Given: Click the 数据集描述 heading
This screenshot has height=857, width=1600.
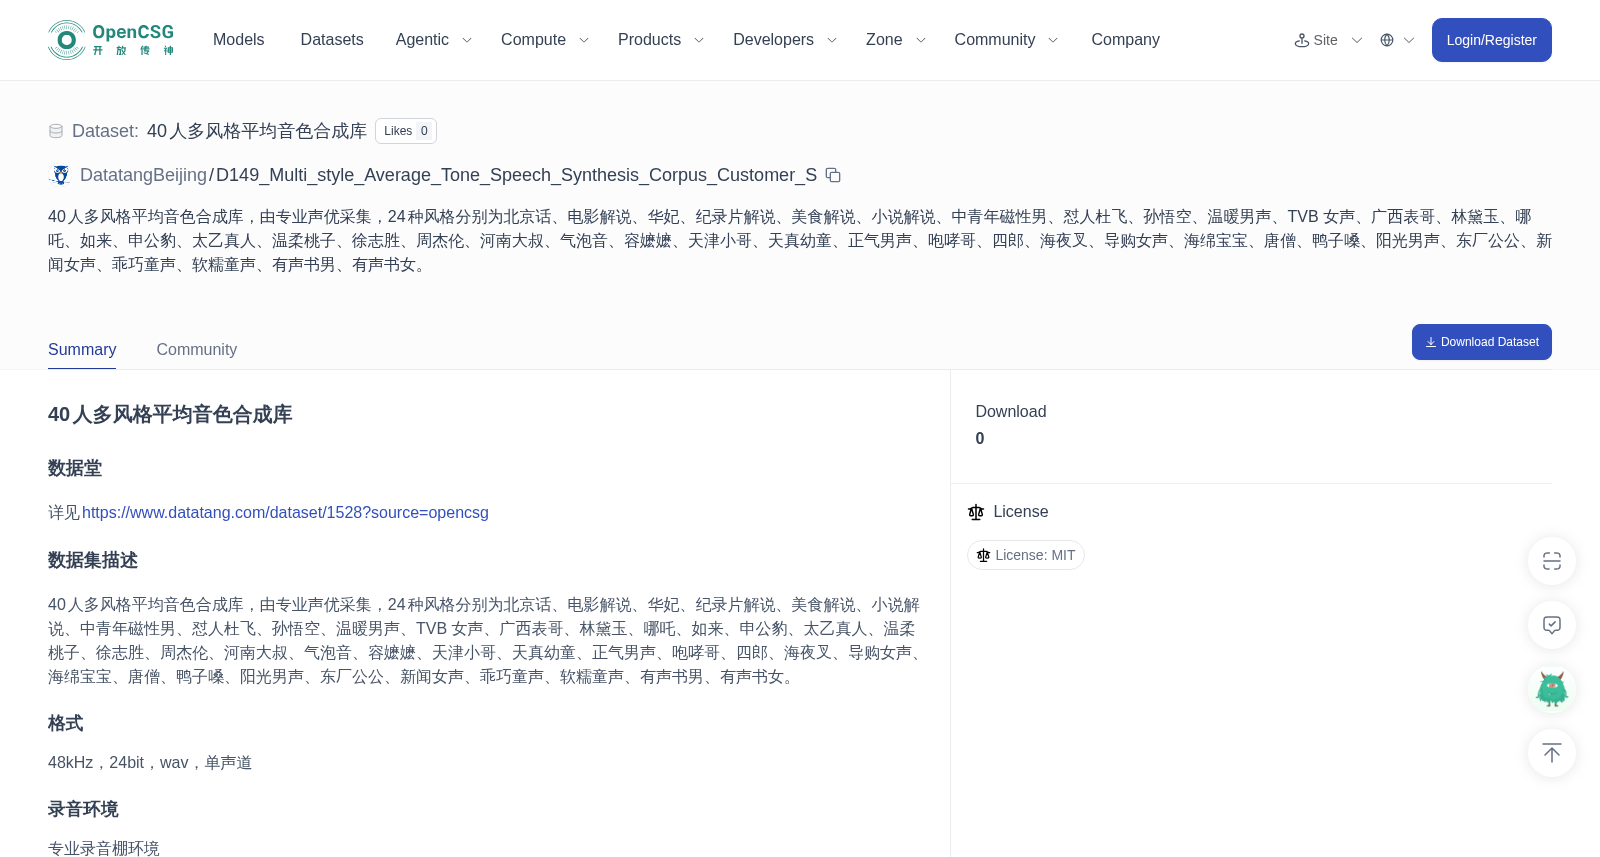Looking at the screenshot, I should 93,561.
